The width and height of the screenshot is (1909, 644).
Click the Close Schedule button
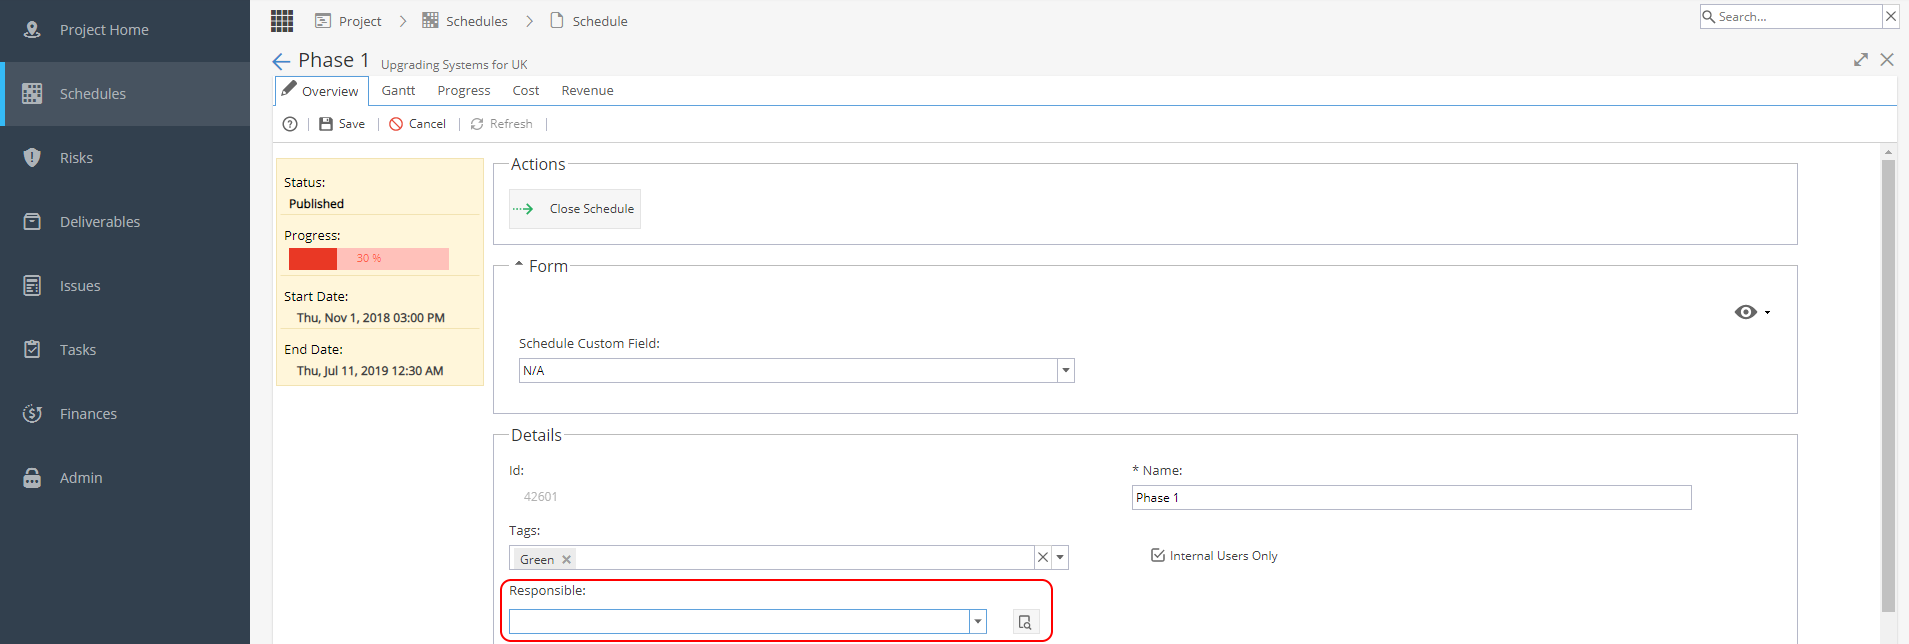pyautogui.click(x=575, y=209)
